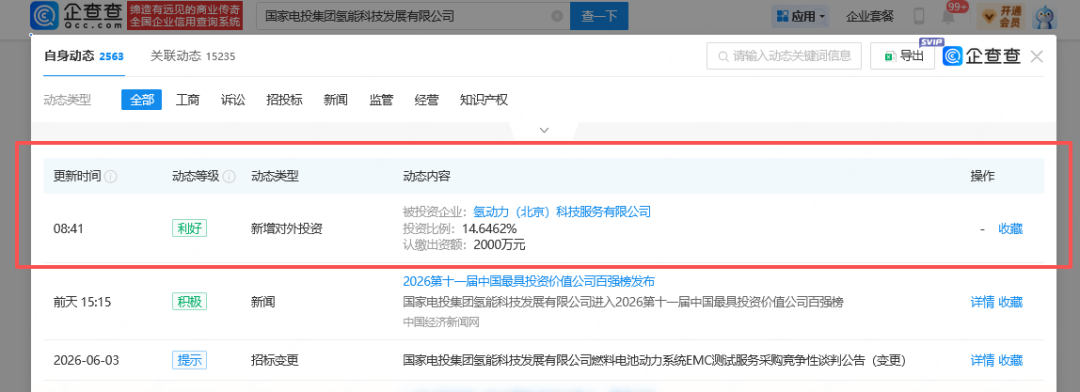1080x392 pixels.
Task: Open 企业套餐 link
Action: click(870, 16)
